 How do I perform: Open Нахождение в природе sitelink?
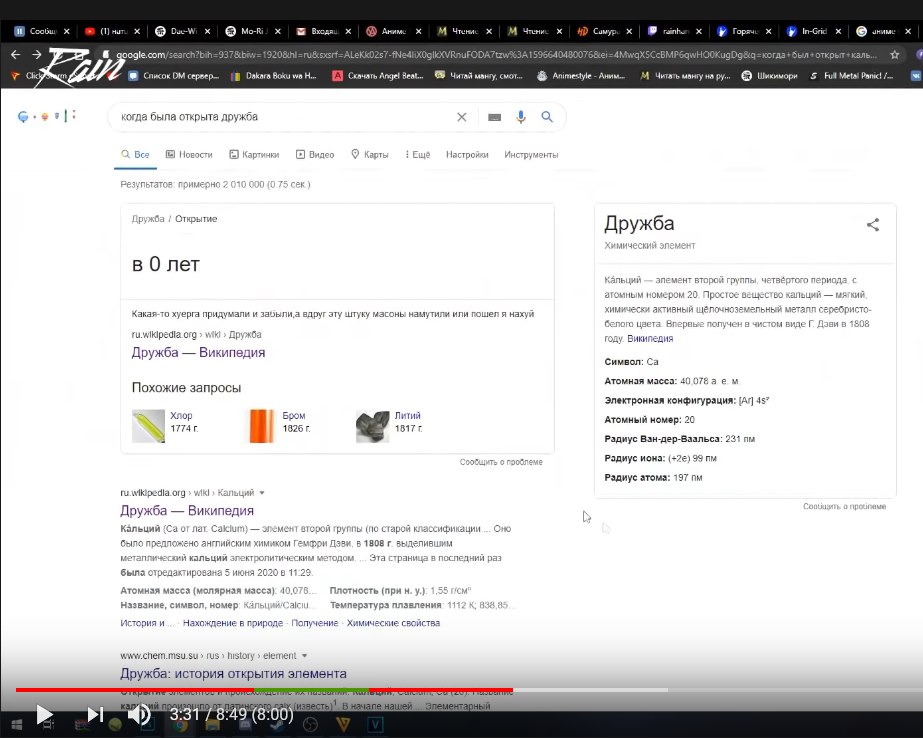233,623
